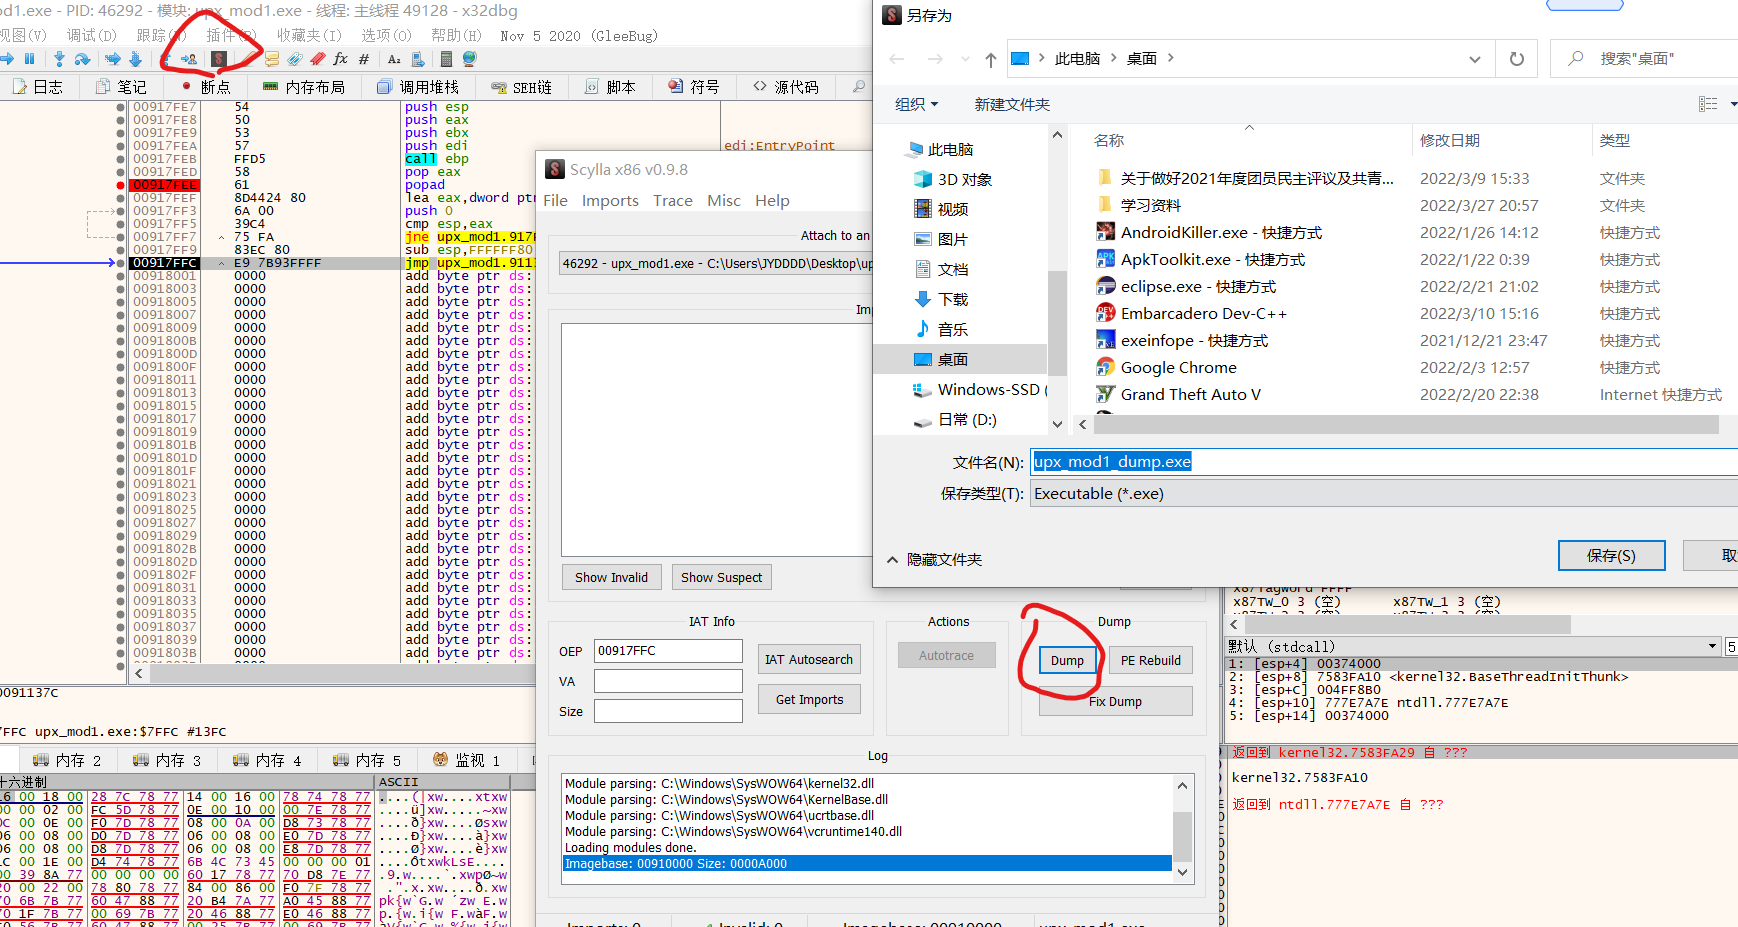Click the Step Into toolbar icon
The image size is (1738, 927).
pyautogui.click(x=59, y=59)
